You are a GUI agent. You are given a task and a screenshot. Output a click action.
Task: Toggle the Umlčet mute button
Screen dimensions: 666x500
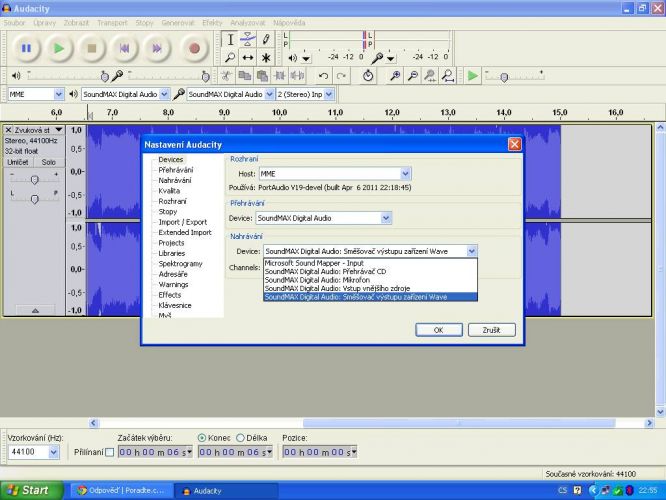(x=18, y=162)
